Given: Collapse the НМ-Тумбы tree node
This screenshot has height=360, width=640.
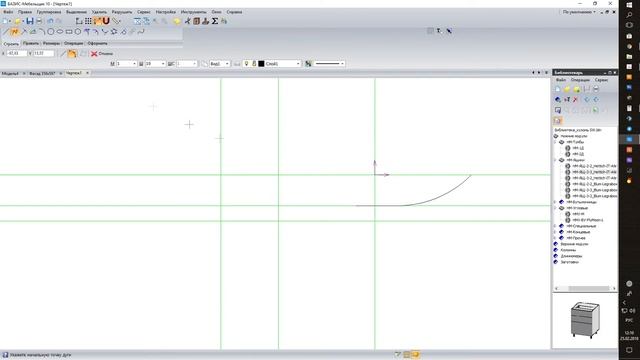Looking at the screenshot, I should pos(555,142).
